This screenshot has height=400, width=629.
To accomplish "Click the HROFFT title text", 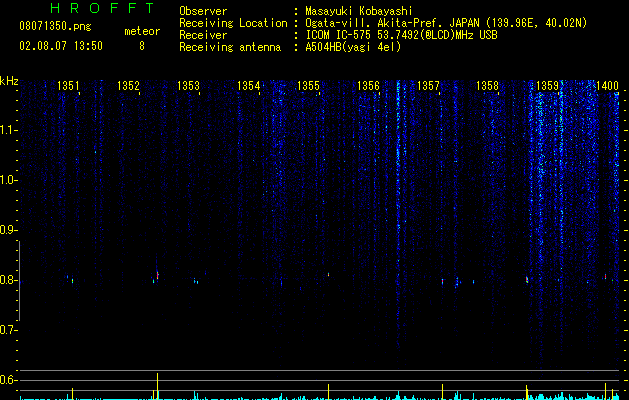I will pyautogui.click(x=103, y=8).
